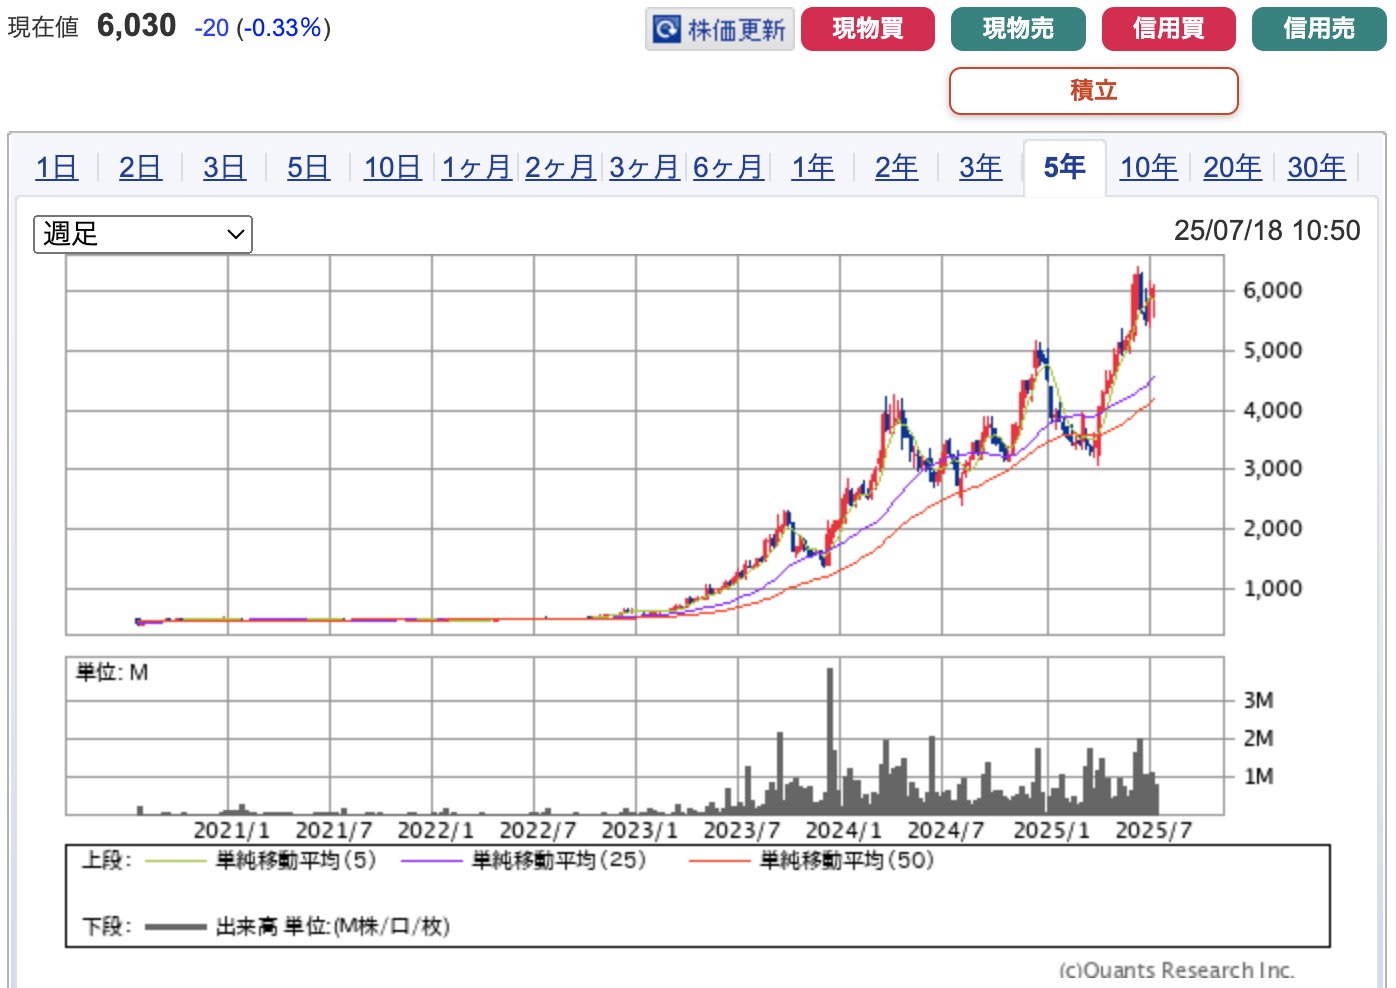The height and width of the screenshot is (988, 1396).
Task: Show the 3ヶ月 chart
Action: [x=644, y=167]
